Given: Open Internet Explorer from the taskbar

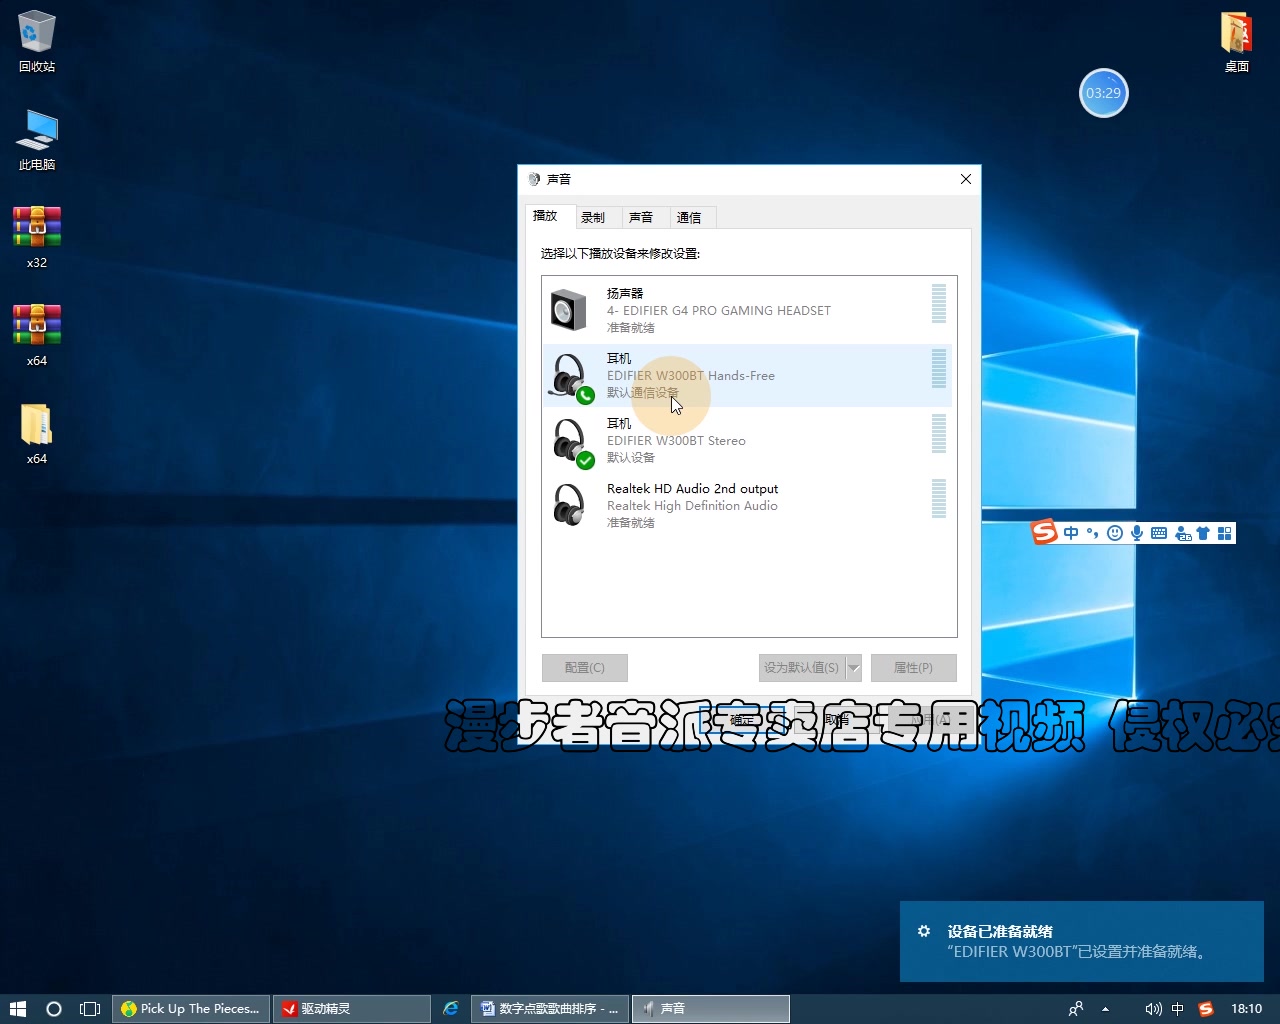Looking at the screenshot, I should point(451,1009).
